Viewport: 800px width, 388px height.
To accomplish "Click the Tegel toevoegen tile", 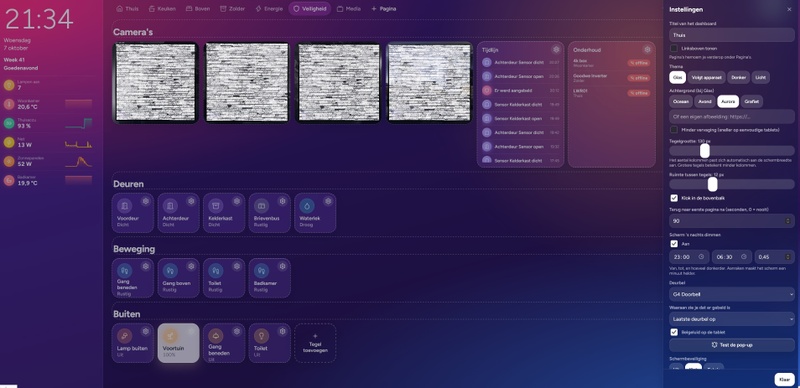I will (x=315, y=343).
